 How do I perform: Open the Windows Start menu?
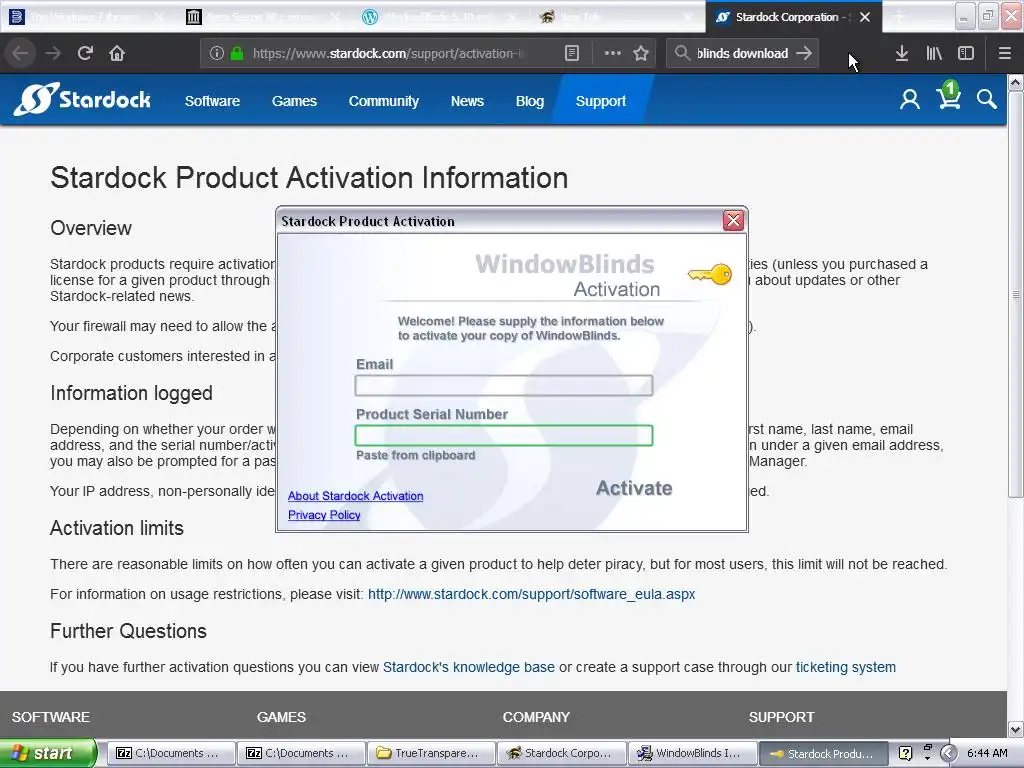tap(47, 753)
